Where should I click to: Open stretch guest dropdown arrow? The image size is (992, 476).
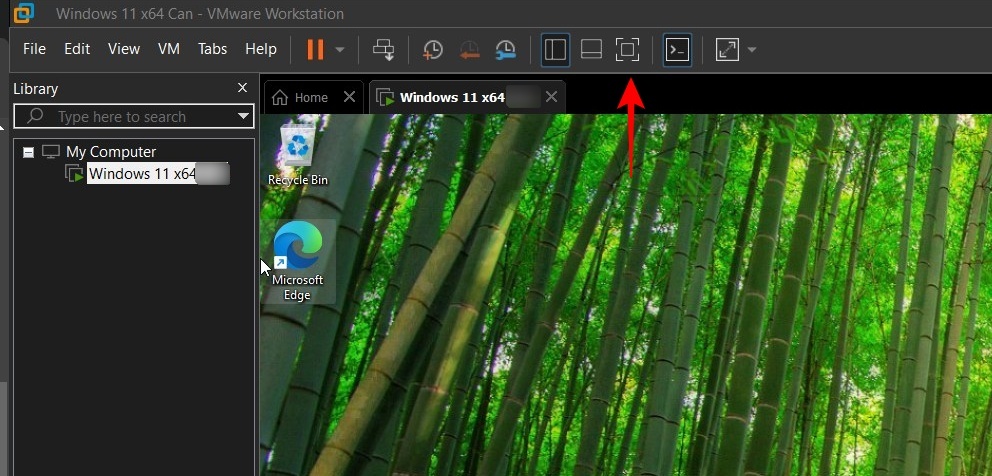[752, 50]
